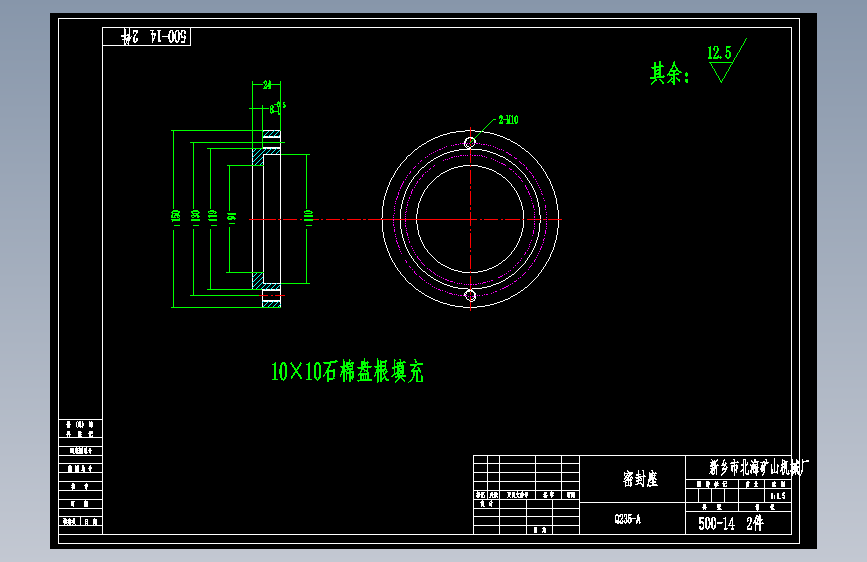Select the '其余:' surface finish label
This screenshot has height=562, width=867.
(x=670, y=73)
